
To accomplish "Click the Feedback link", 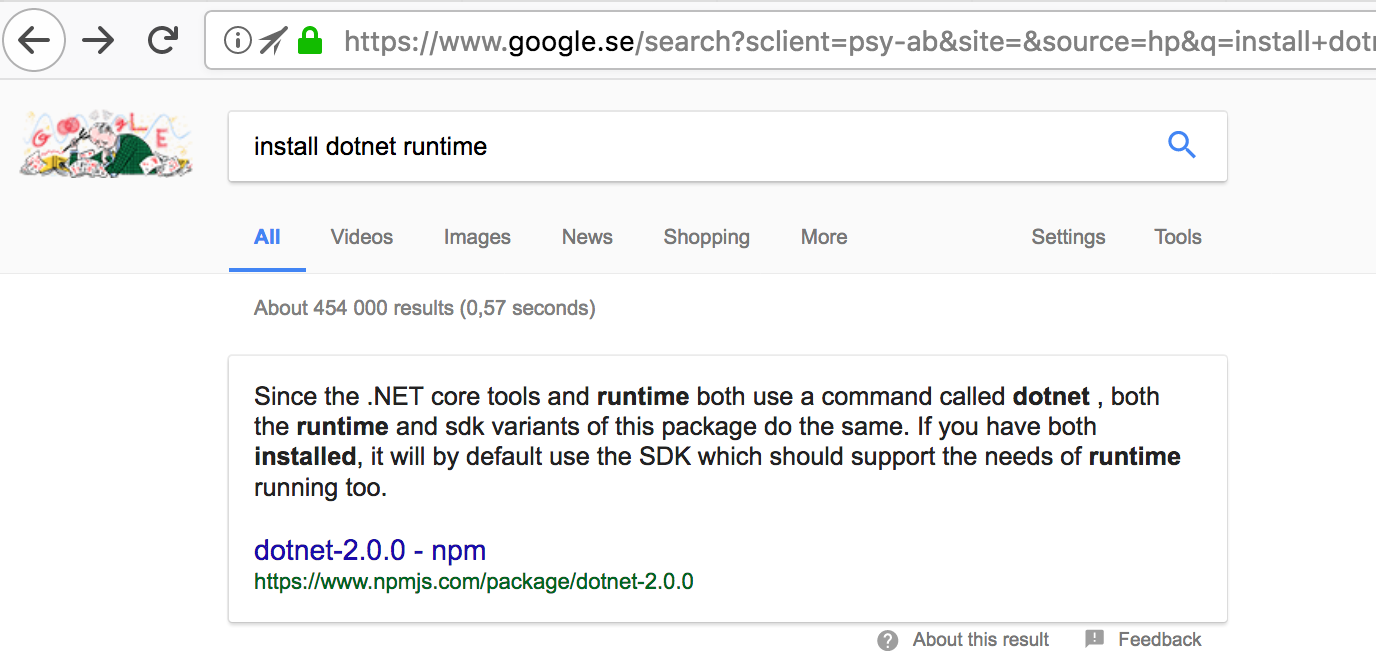I will (x=1160, y=640).
